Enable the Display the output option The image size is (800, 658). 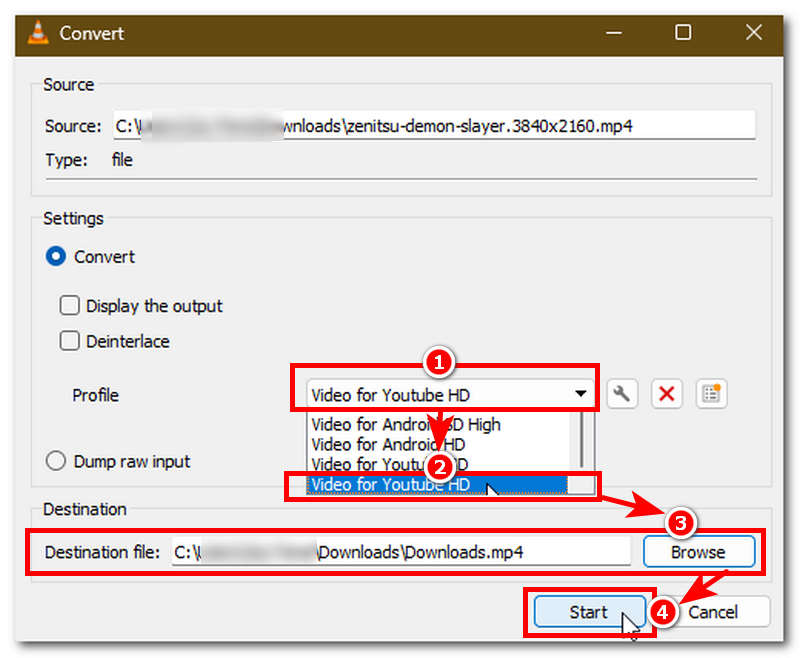[x=70, y=306]
